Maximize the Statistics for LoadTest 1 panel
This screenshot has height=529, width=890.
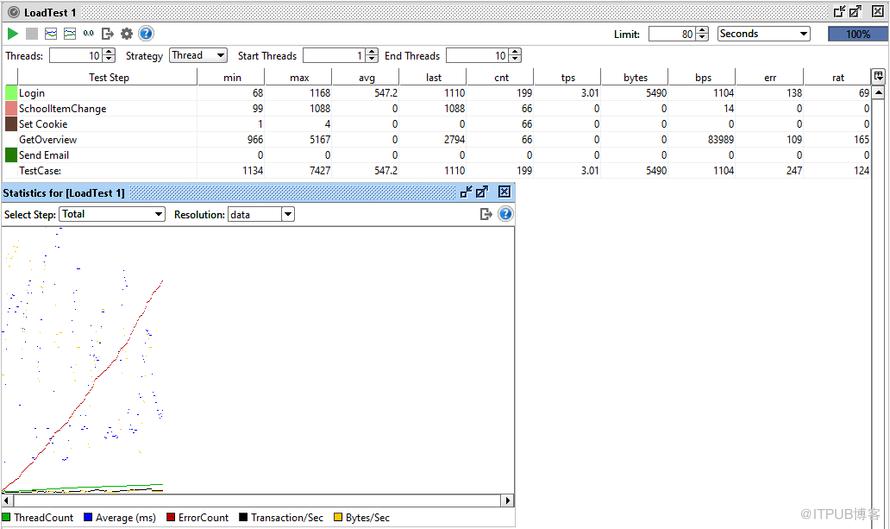pyautogui.click(x=482, y=192)
